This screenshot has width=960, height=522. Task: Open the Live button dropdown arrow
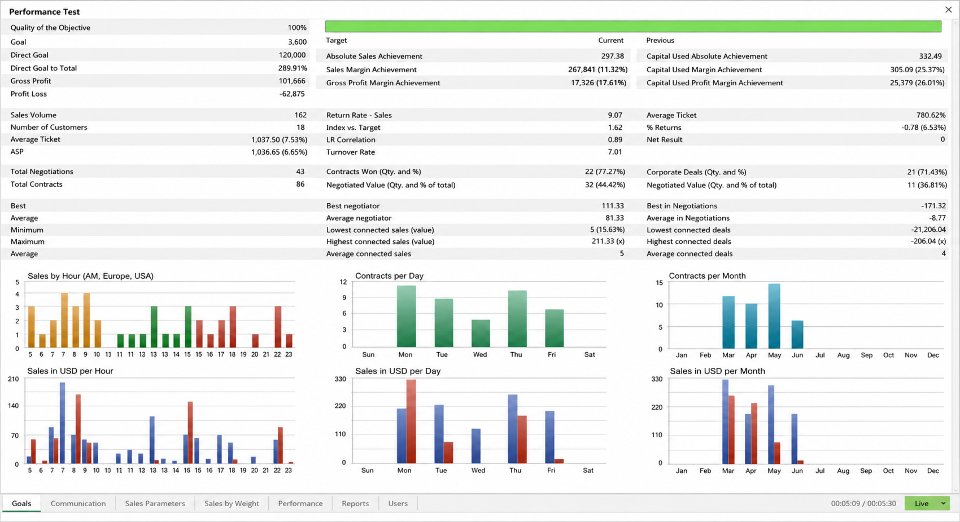point(943,503)
